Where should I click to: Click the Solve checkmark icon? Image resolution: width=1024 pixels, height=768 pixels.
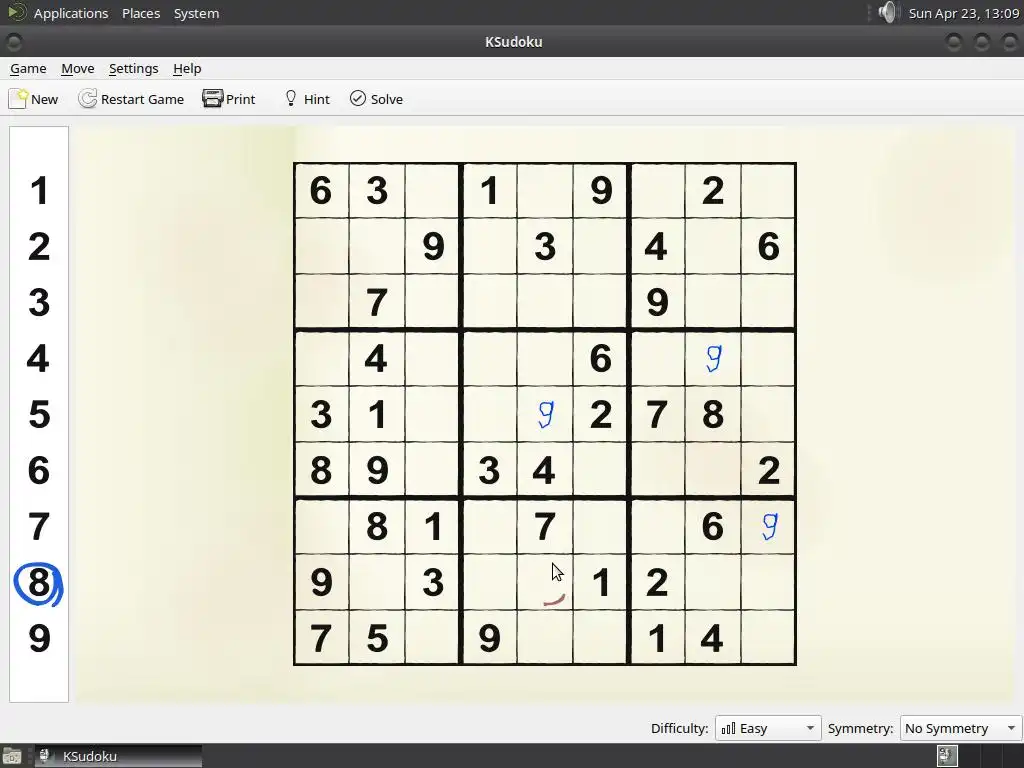[x=358, y=99]
